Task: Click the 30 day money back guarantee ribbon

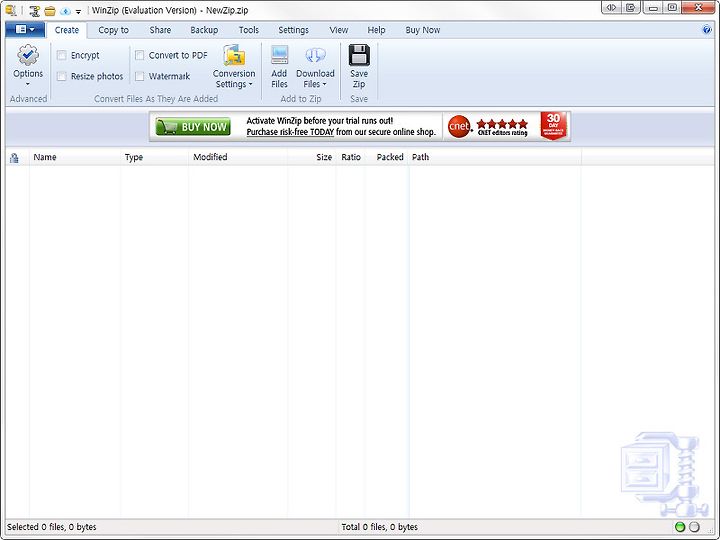Action: point(553,125)
